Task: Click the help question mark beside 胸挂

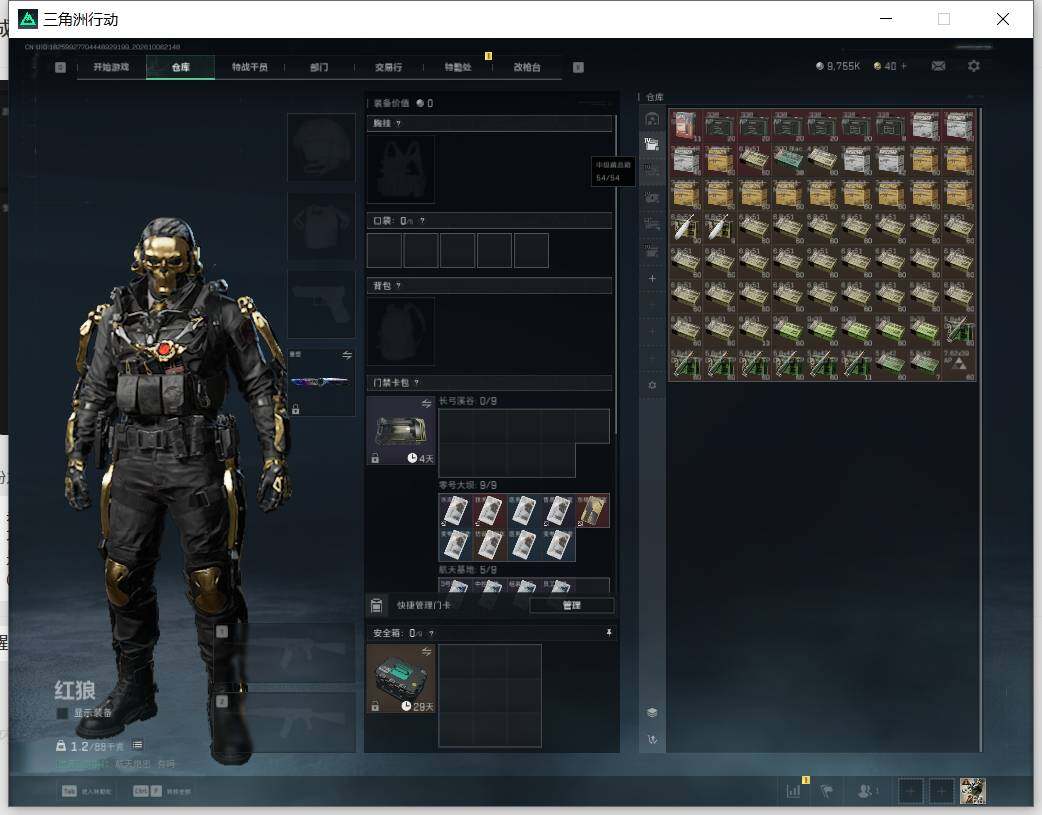Action: [398, 124]
